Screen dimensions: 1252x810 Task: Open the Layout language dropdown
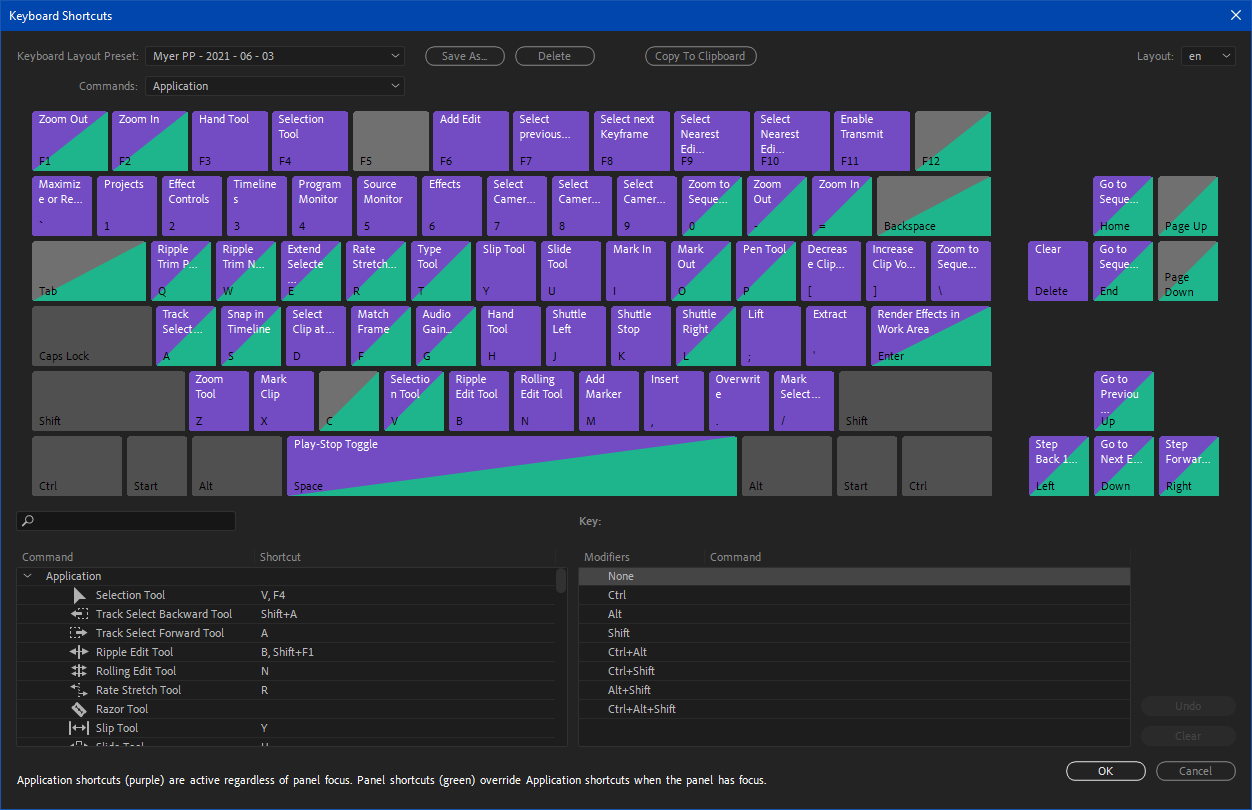click(x=1208, y=56)
